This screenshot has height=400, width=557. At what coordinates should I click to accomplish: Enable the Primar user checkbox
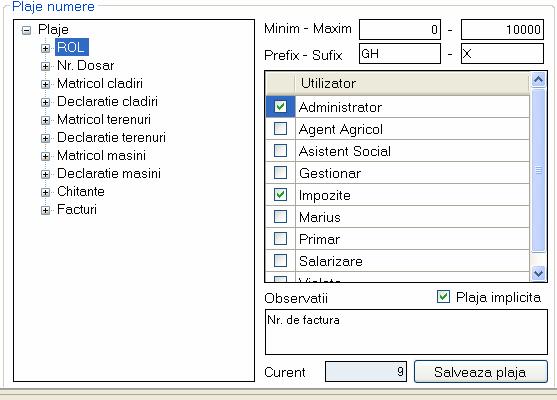pos(280,238)
